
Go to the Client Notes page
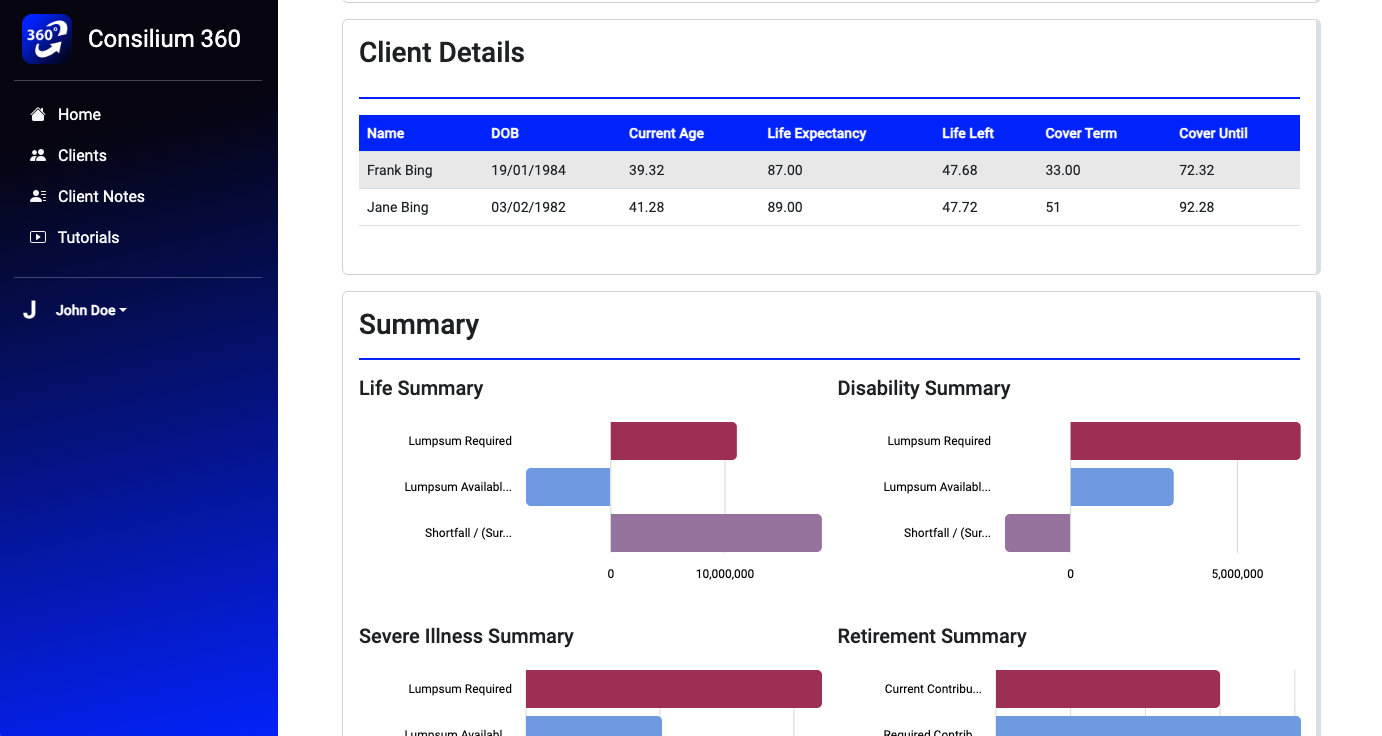click(101, 197)
